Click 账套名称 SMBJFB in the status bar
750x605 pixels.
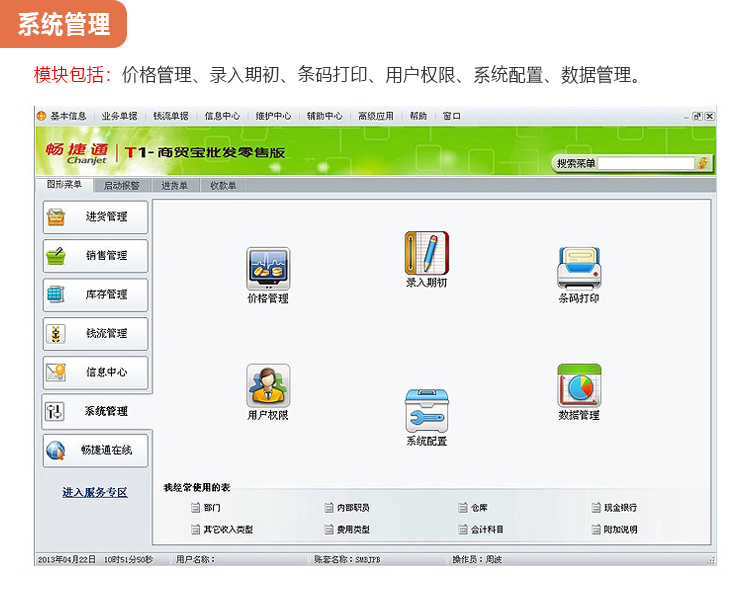(x=347, y=559)
